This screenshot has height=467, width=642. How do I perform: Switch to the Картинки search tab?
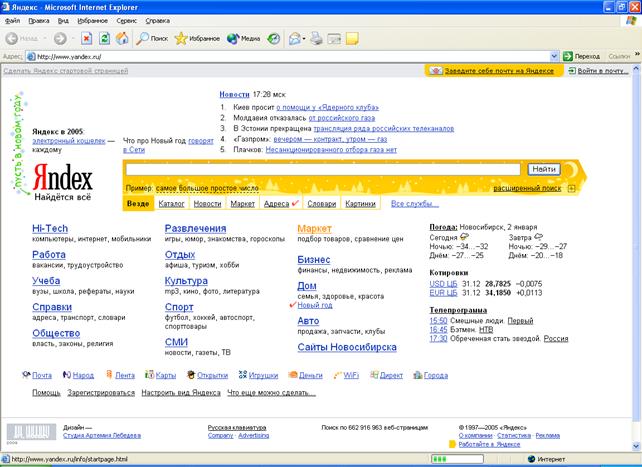click(360, 204)
